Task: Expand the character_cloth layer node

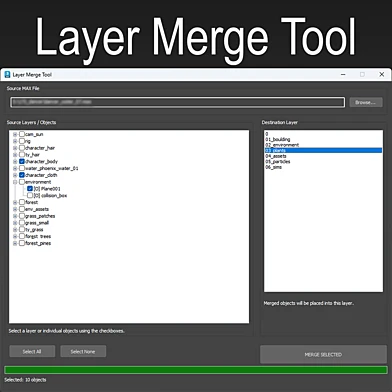Action: click(x=15, y=175)
